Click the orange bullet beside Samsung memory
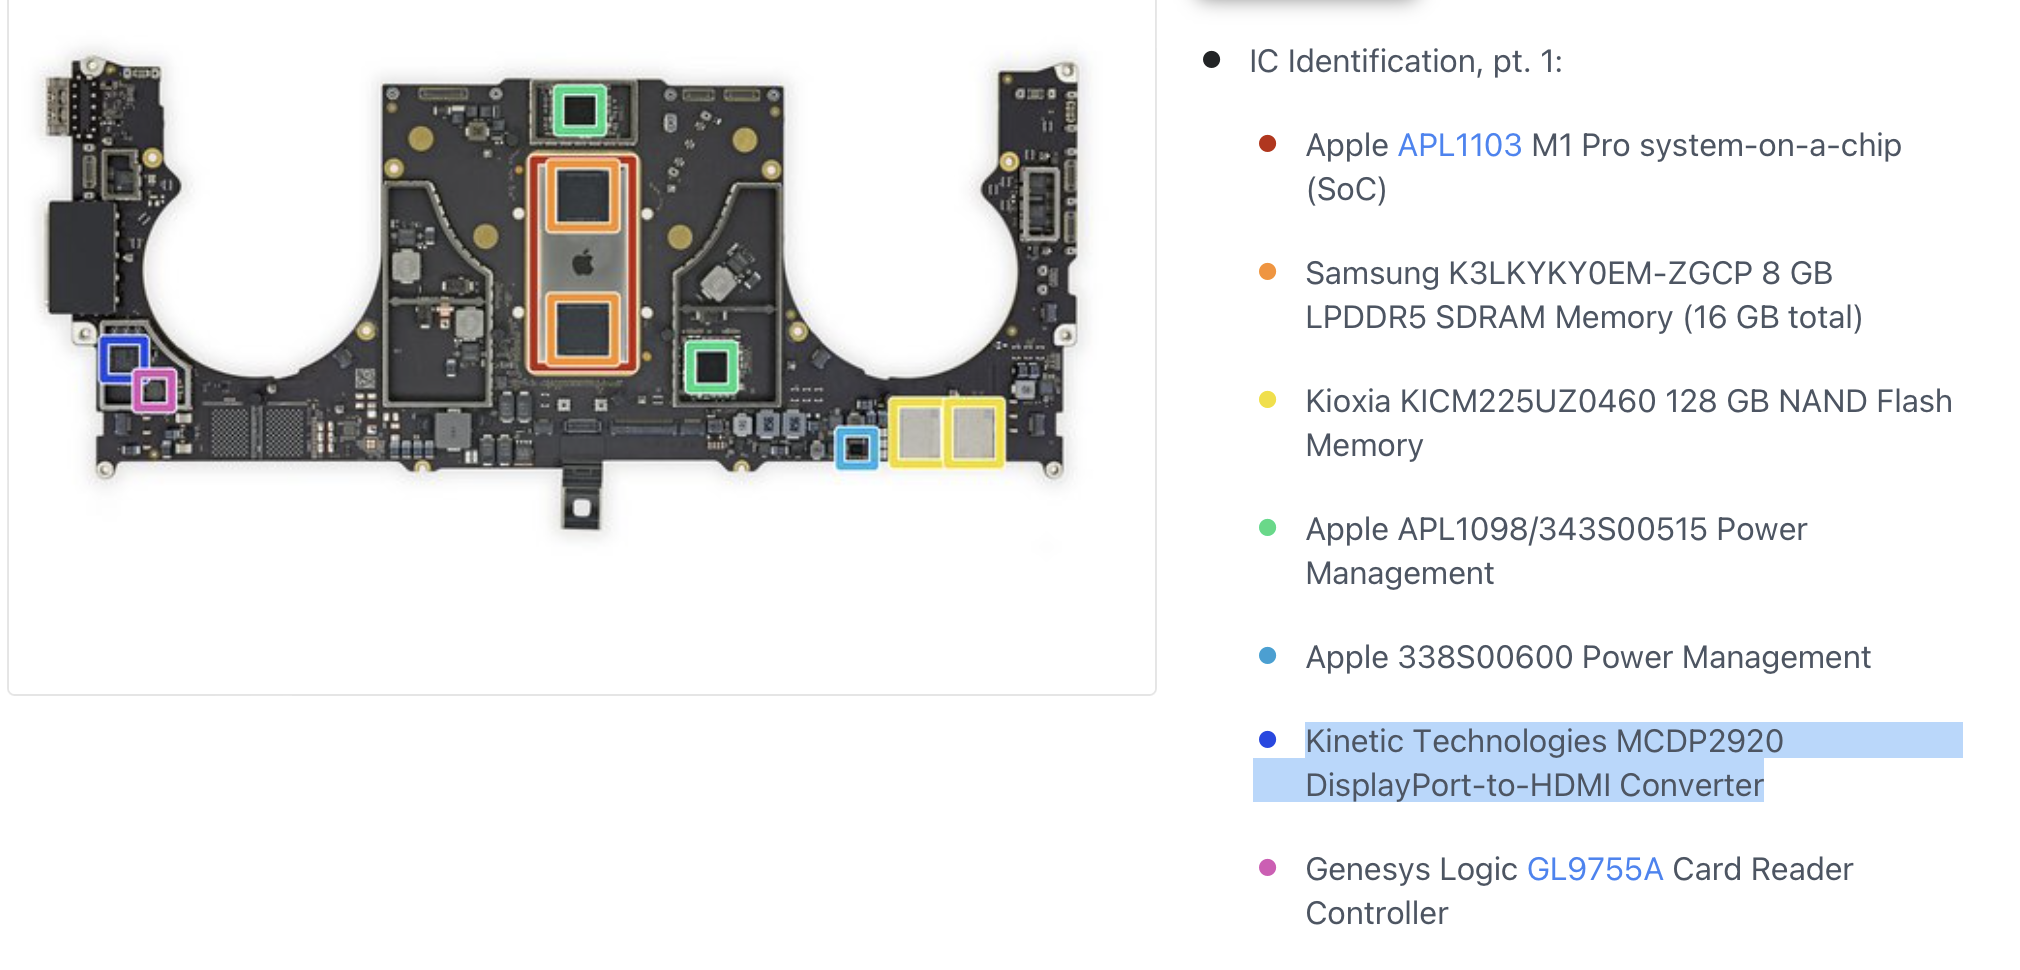The width and height of the screenshot is (2020, 970). pos(1267,272)
